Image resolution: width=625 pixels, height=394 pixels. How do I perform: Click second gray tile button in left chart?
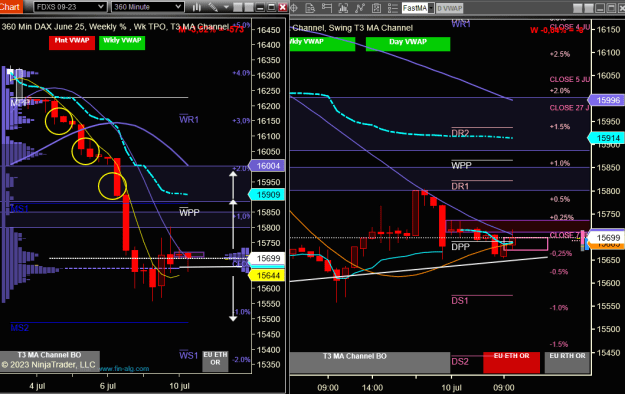point(249,7)
